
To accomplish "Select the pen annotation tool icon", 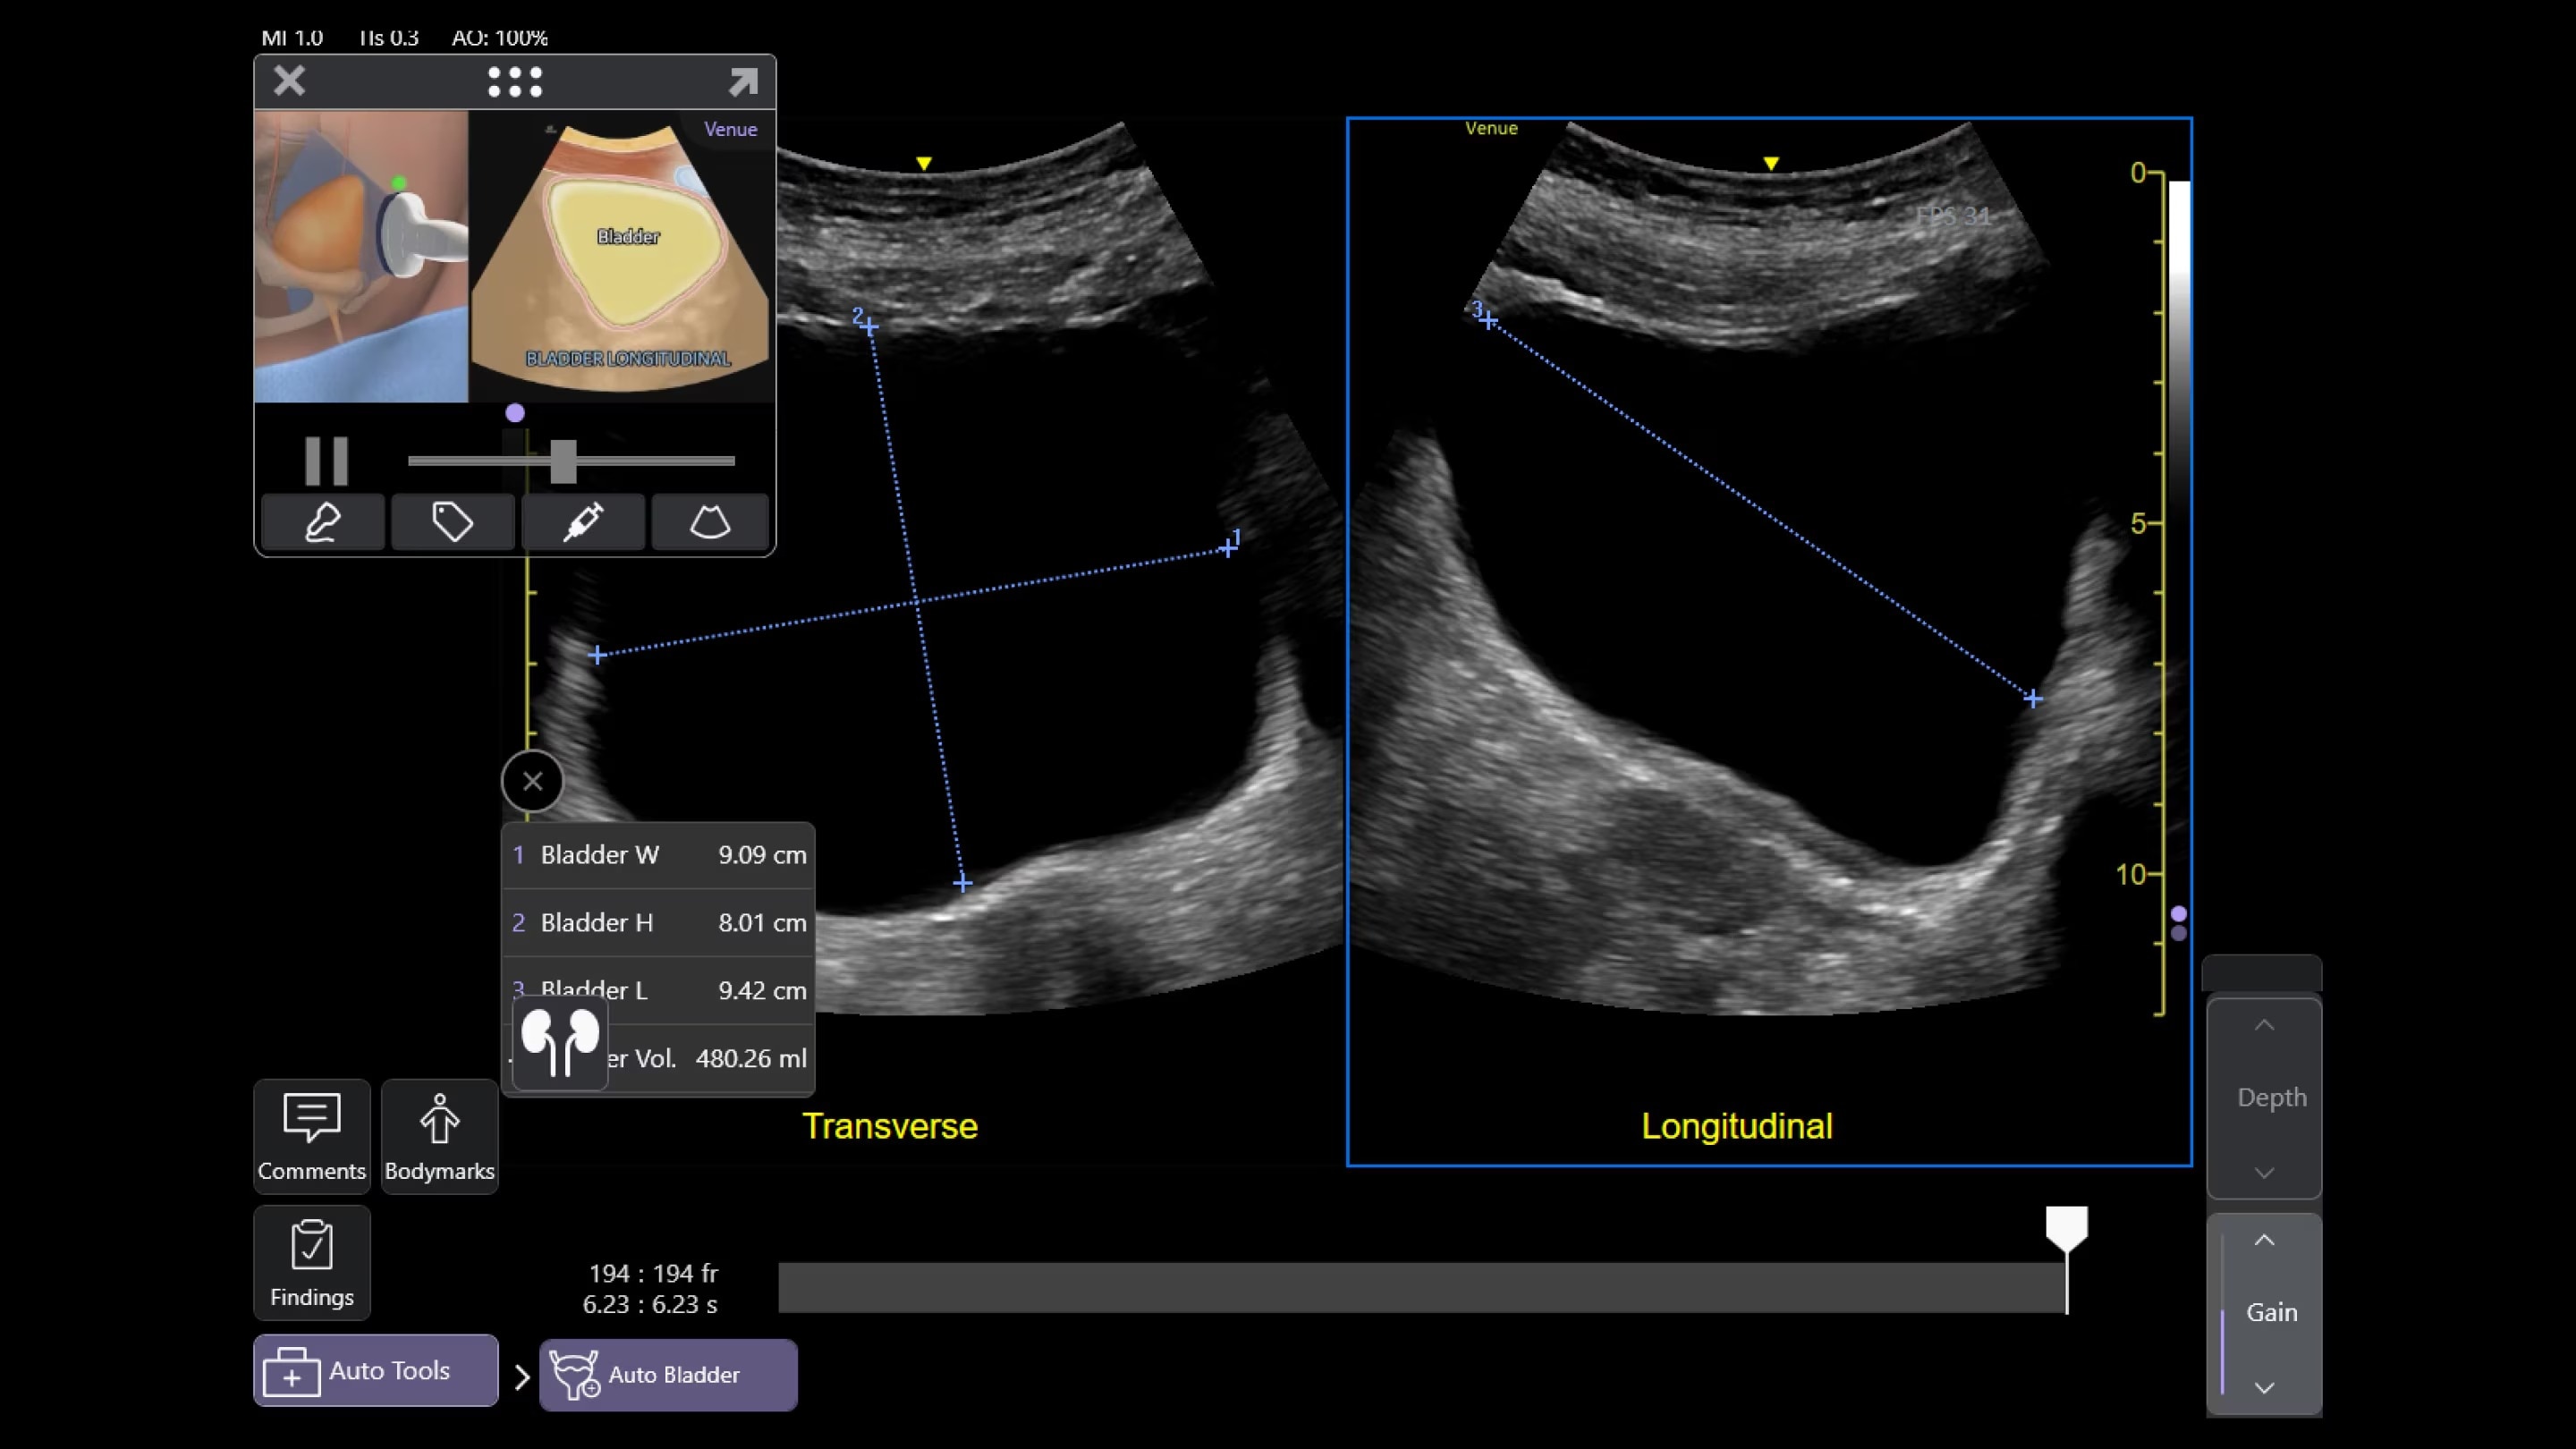I will coord(323,522).
